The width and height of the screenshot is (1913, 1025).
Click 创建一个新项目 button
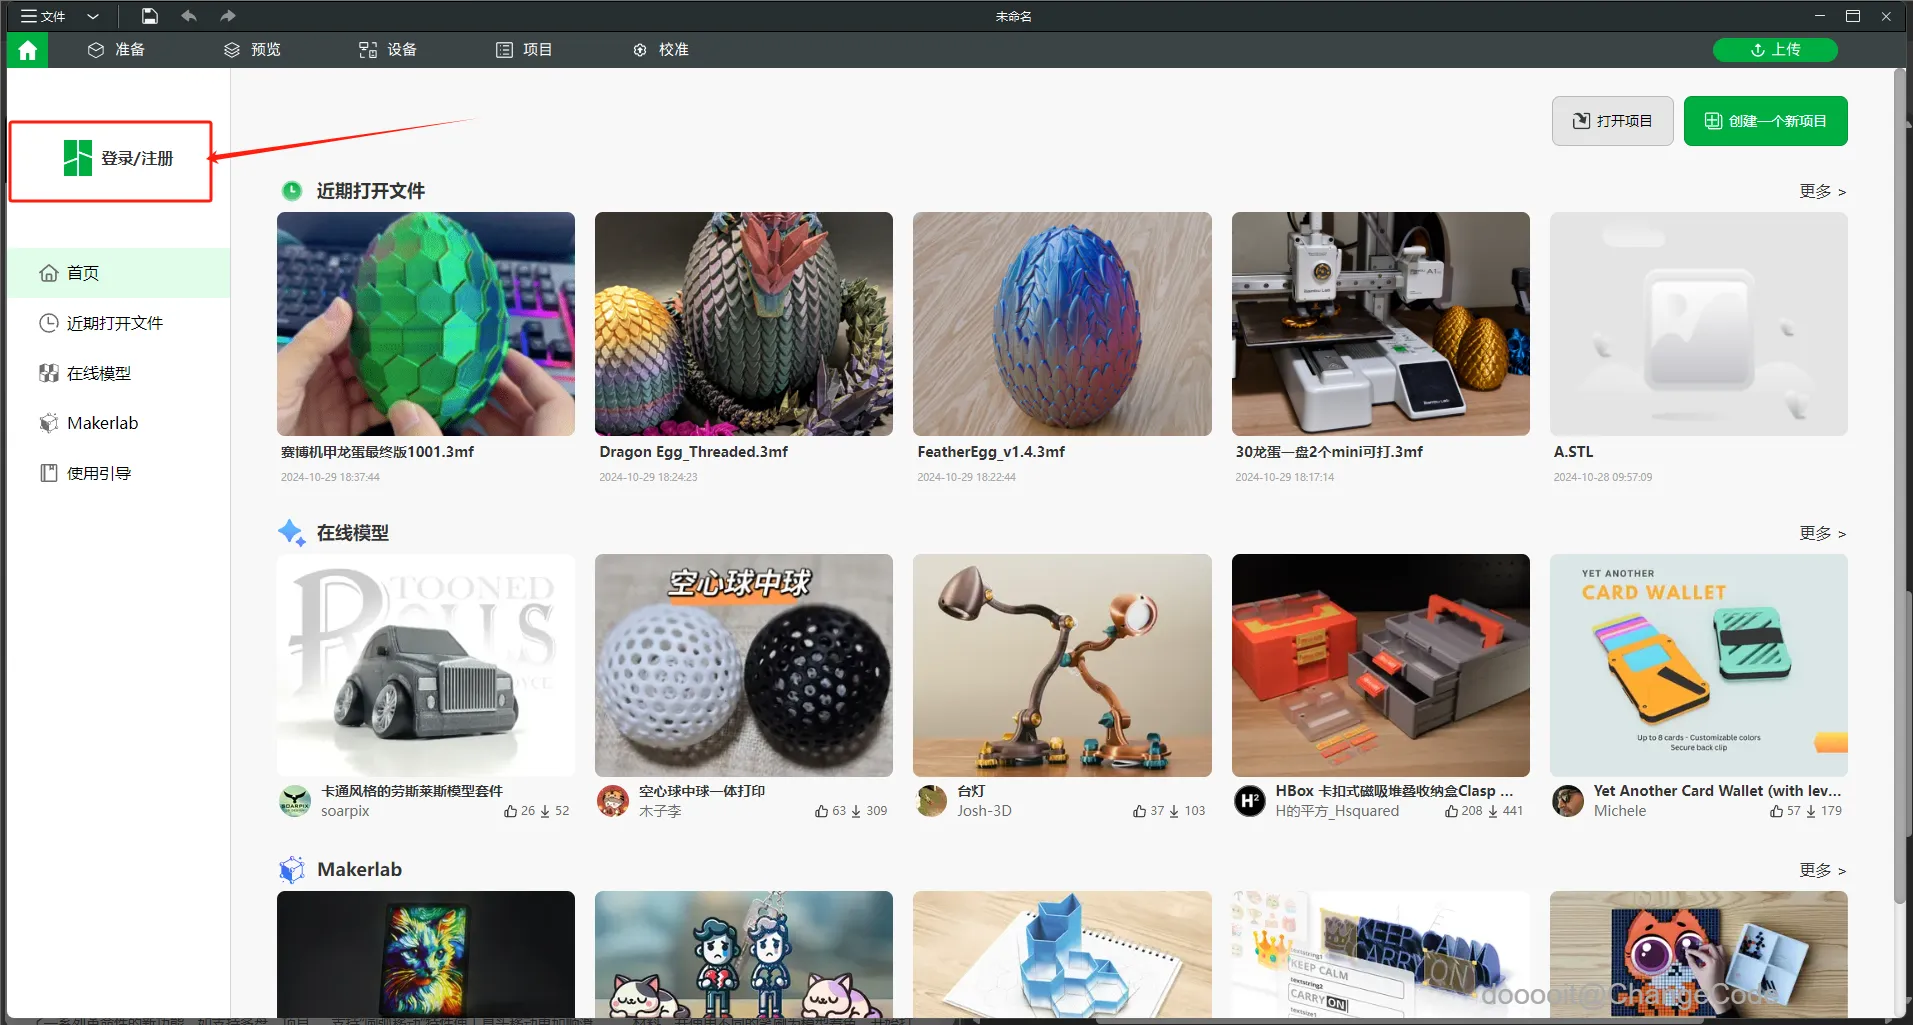pyautogui.click(x=1766, y=121)
